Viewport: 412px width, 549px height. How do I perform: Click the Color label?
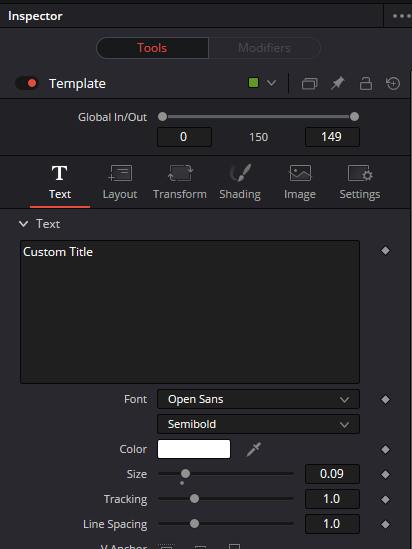[133, 449]
